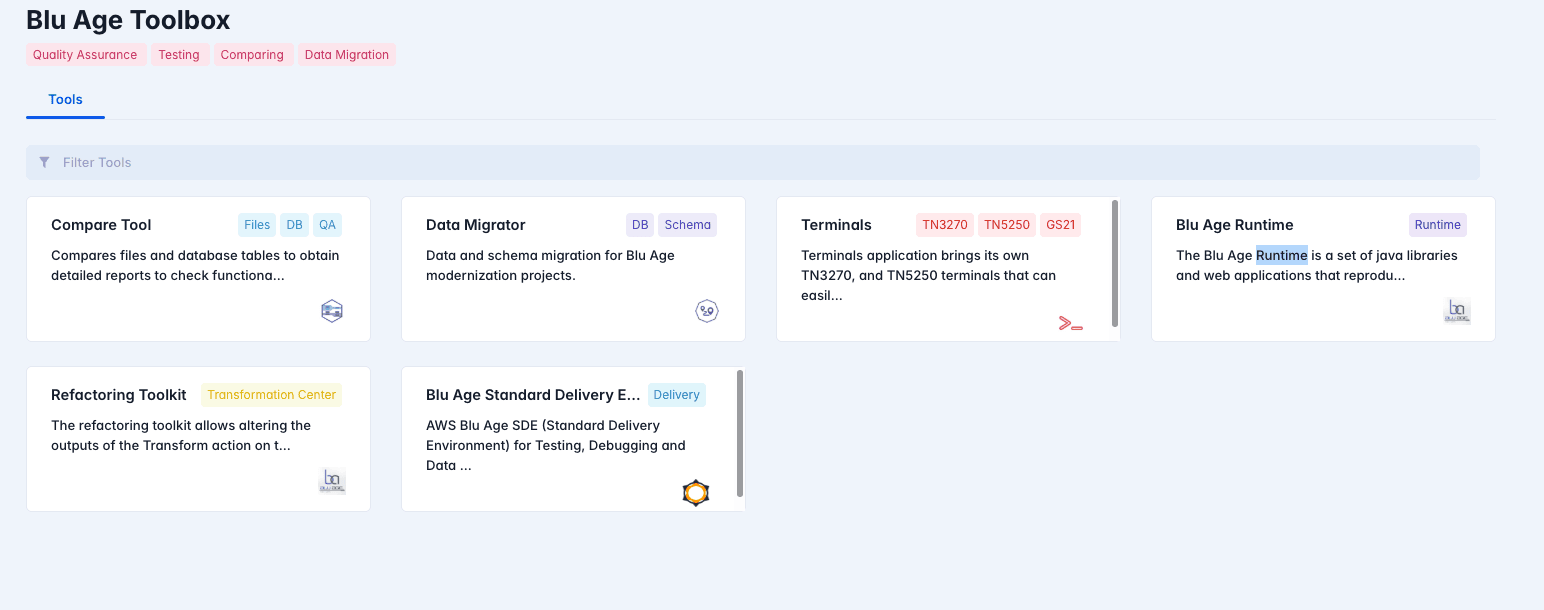1544x610 pixels.
Task: Select the Data Migration tag
Action: click(x=346, y=55)
